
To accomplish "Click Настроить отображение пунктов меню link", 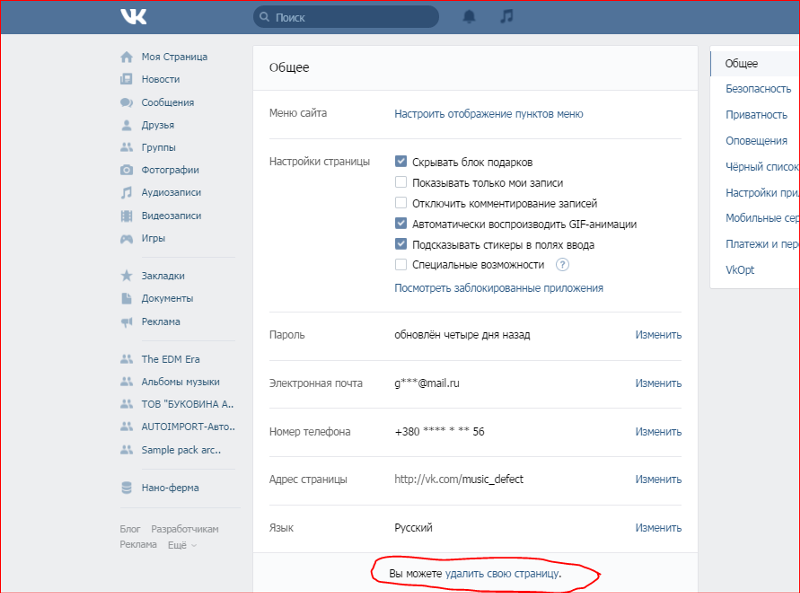I will 488,114.
